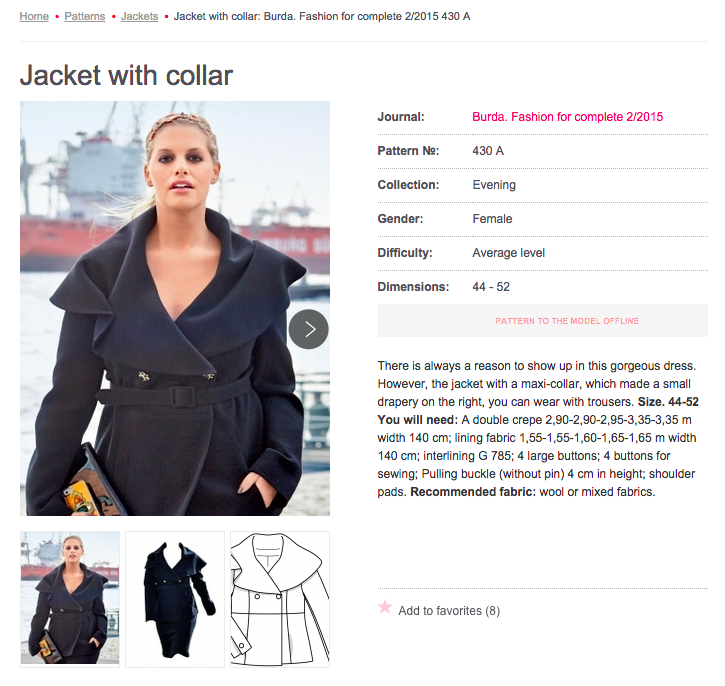Viewport: 725px width, 686px height.
Task: Open Burda Fashion for complete 2/2015 journal
Action: (x=567, y=116)
